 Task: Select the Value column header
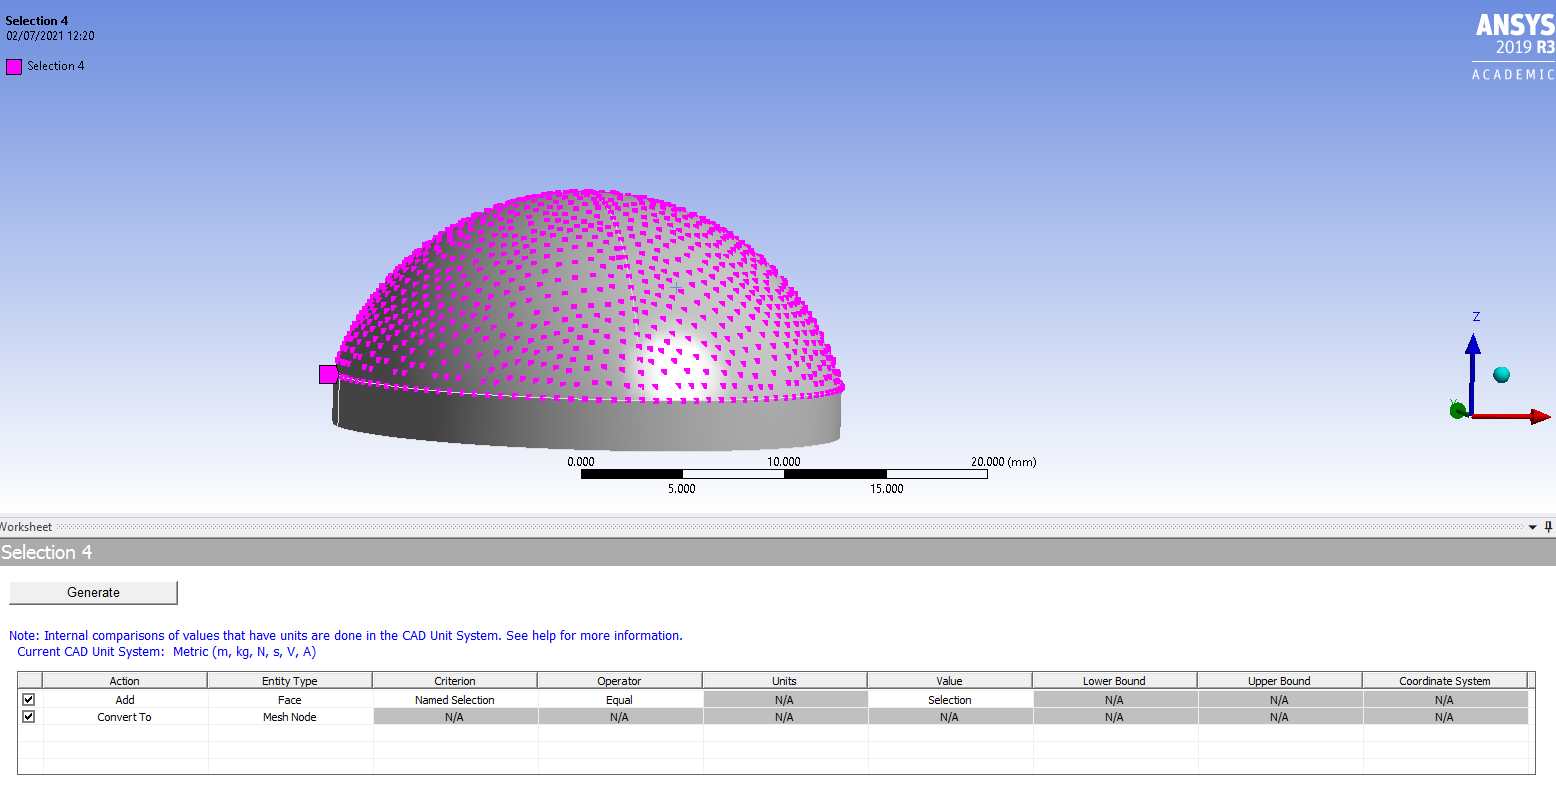[950, 681]
